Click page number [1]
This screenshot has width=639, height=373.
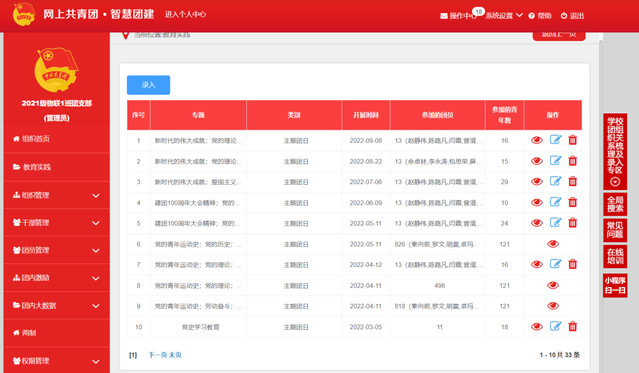[x=133, y=355]
